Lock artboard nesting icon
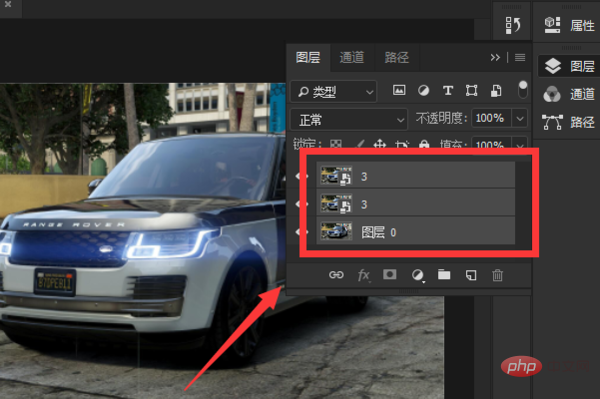Image resolution: width=600 pixels, height=399 pixels. click(402, 144)
